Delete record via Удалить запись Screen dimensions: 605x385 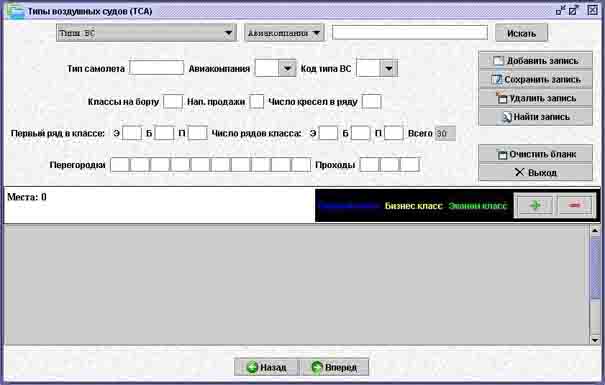coord(536,98)
